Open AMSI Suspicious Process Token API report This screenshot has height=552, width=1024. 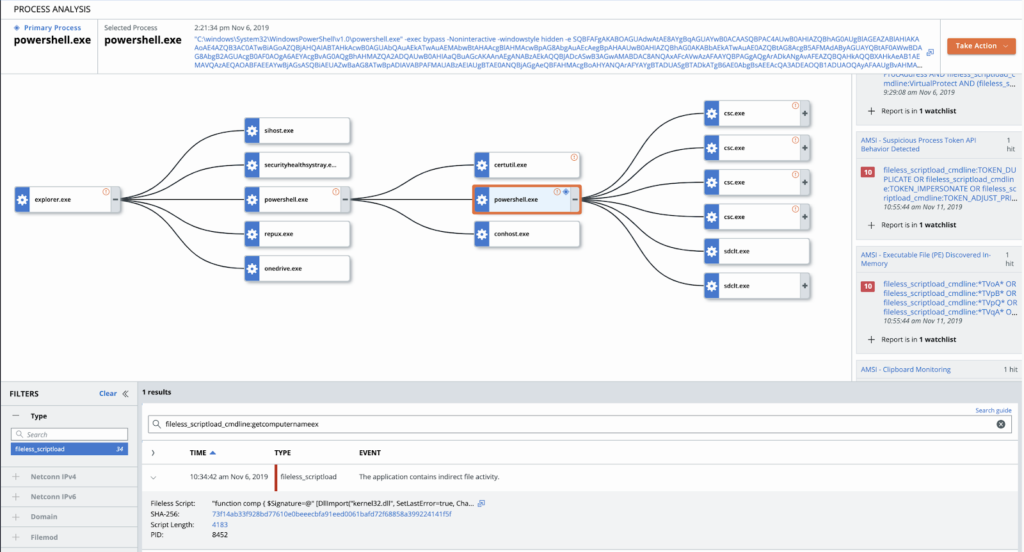pyautogui.click(x=918, y=144)
